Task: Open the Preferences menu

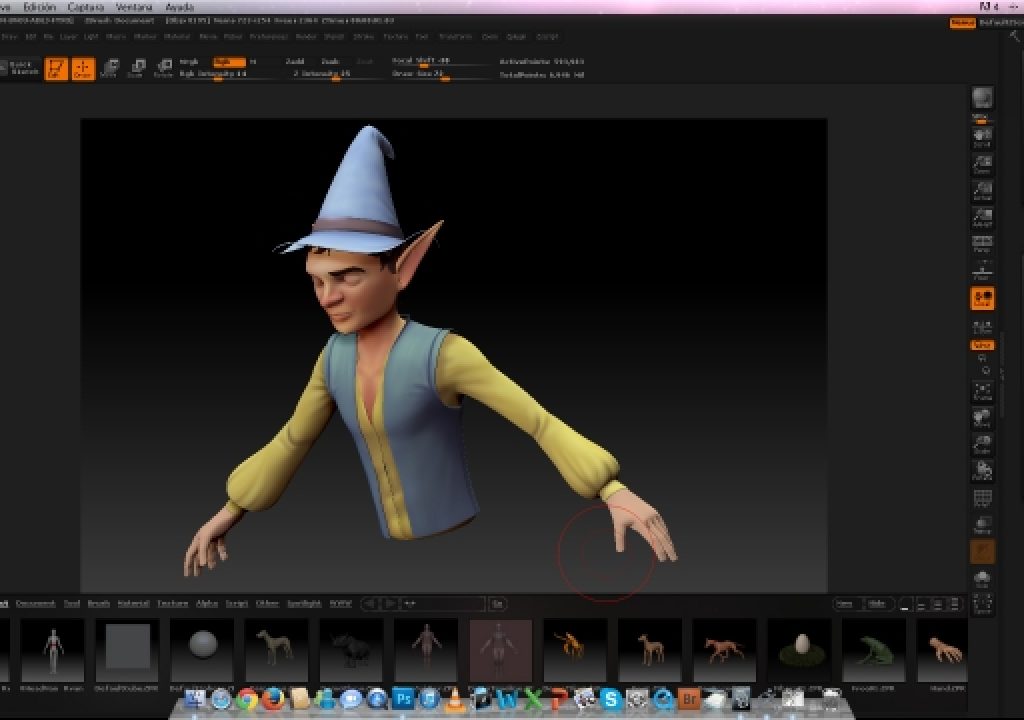Action: click(268, 37)
